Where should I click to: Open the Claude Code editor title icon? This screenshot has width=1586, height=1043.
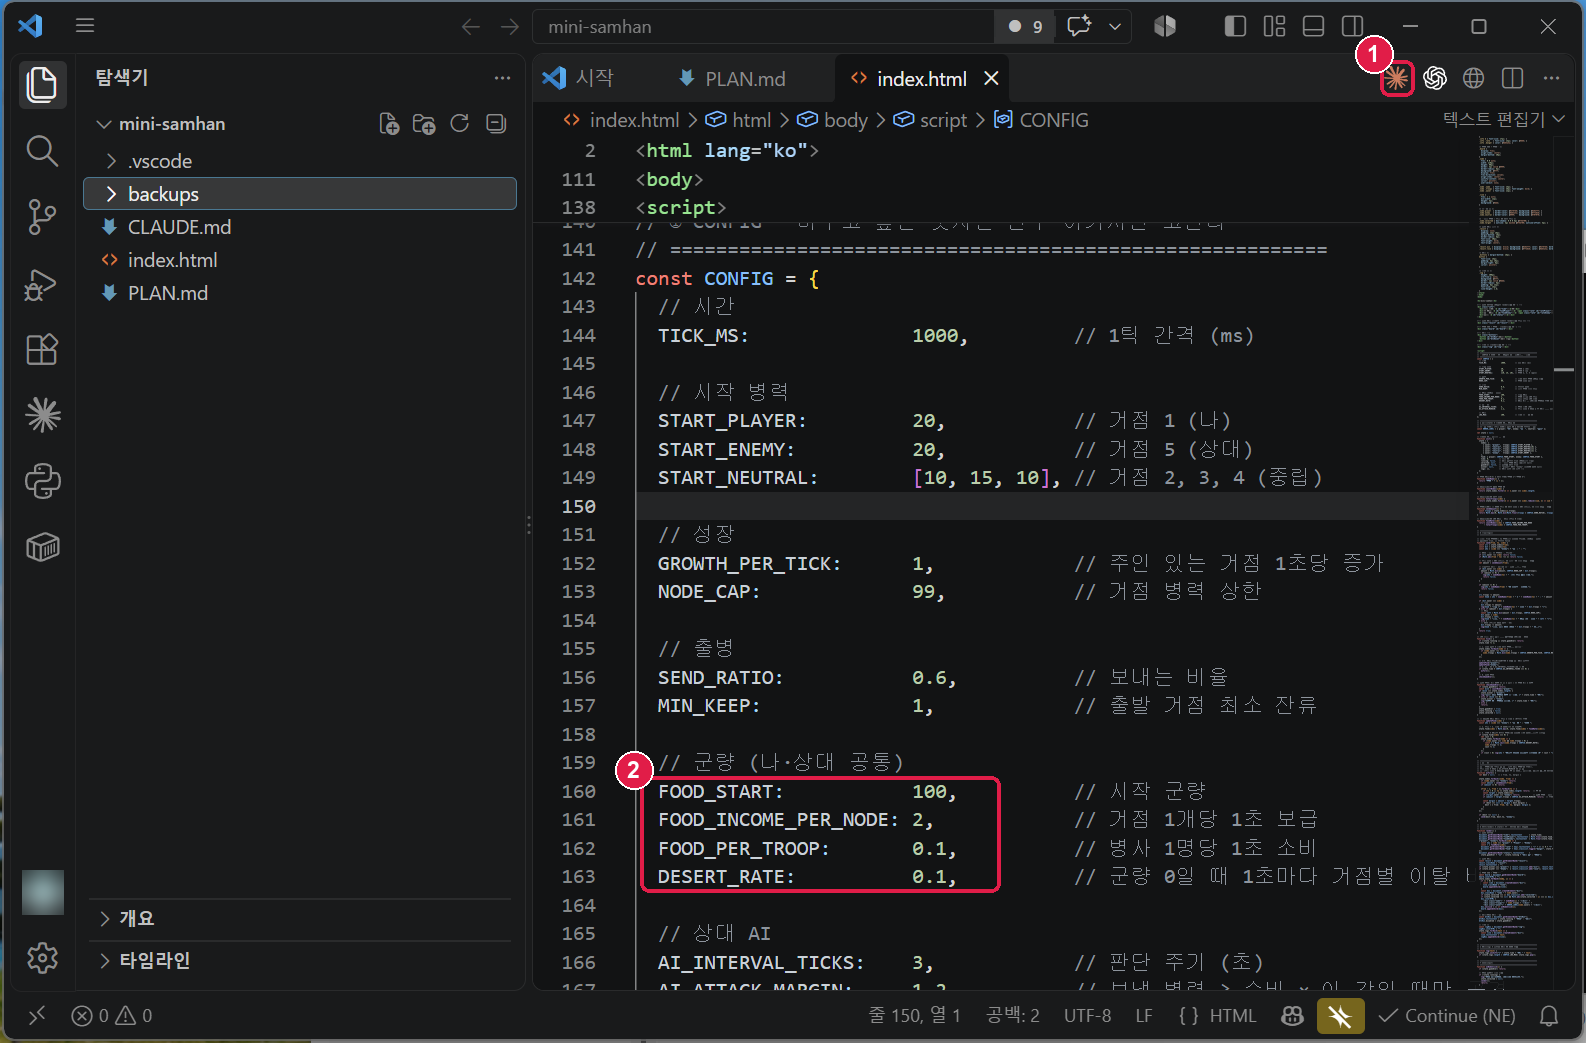[1396, 78]
